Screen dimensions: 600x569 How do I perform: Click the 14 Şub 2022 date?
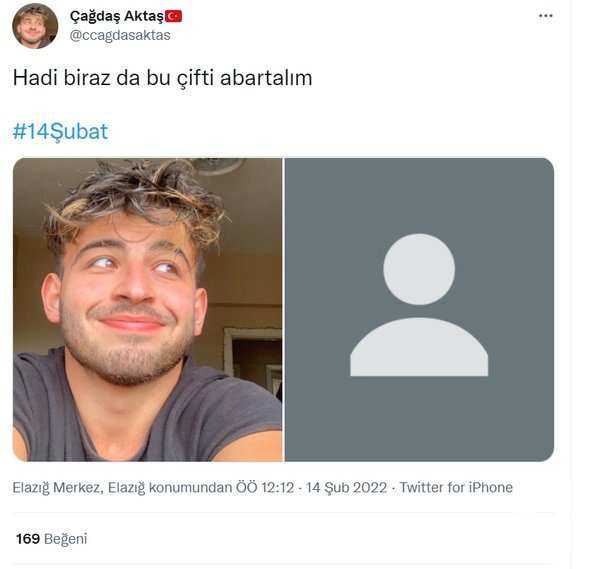(346, 487)
